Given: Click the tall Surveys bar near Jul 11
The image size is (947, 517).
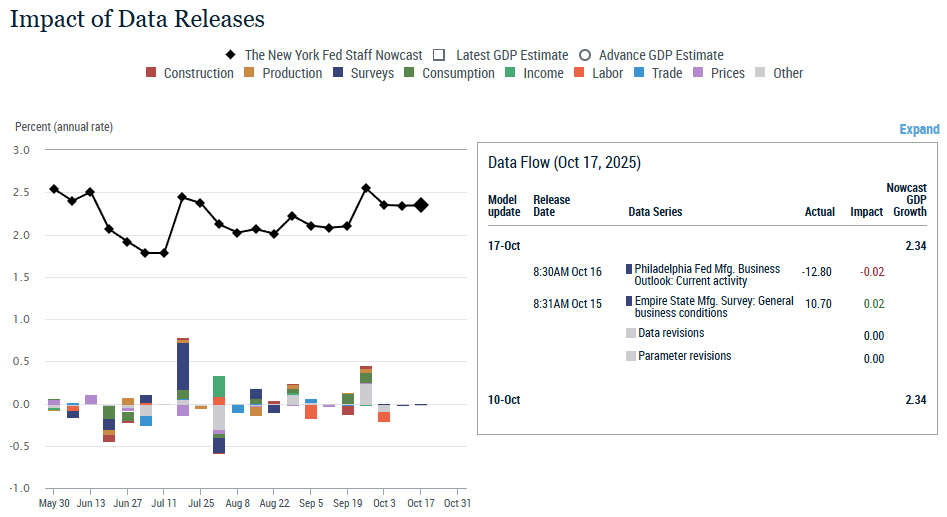Looking at the screenshot, I should click(183, 365).
